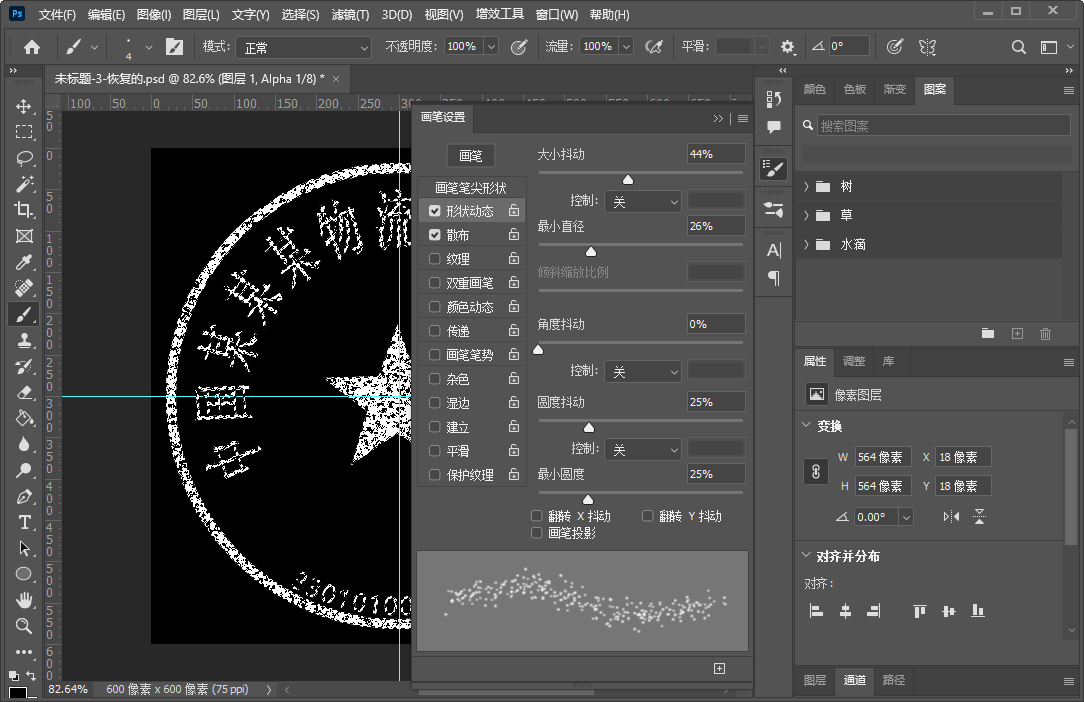Image resolution: width=1084 pixels, height=702 pixels.
Task: Switch to the 图层 tab
Action: (x=814, y=680)
